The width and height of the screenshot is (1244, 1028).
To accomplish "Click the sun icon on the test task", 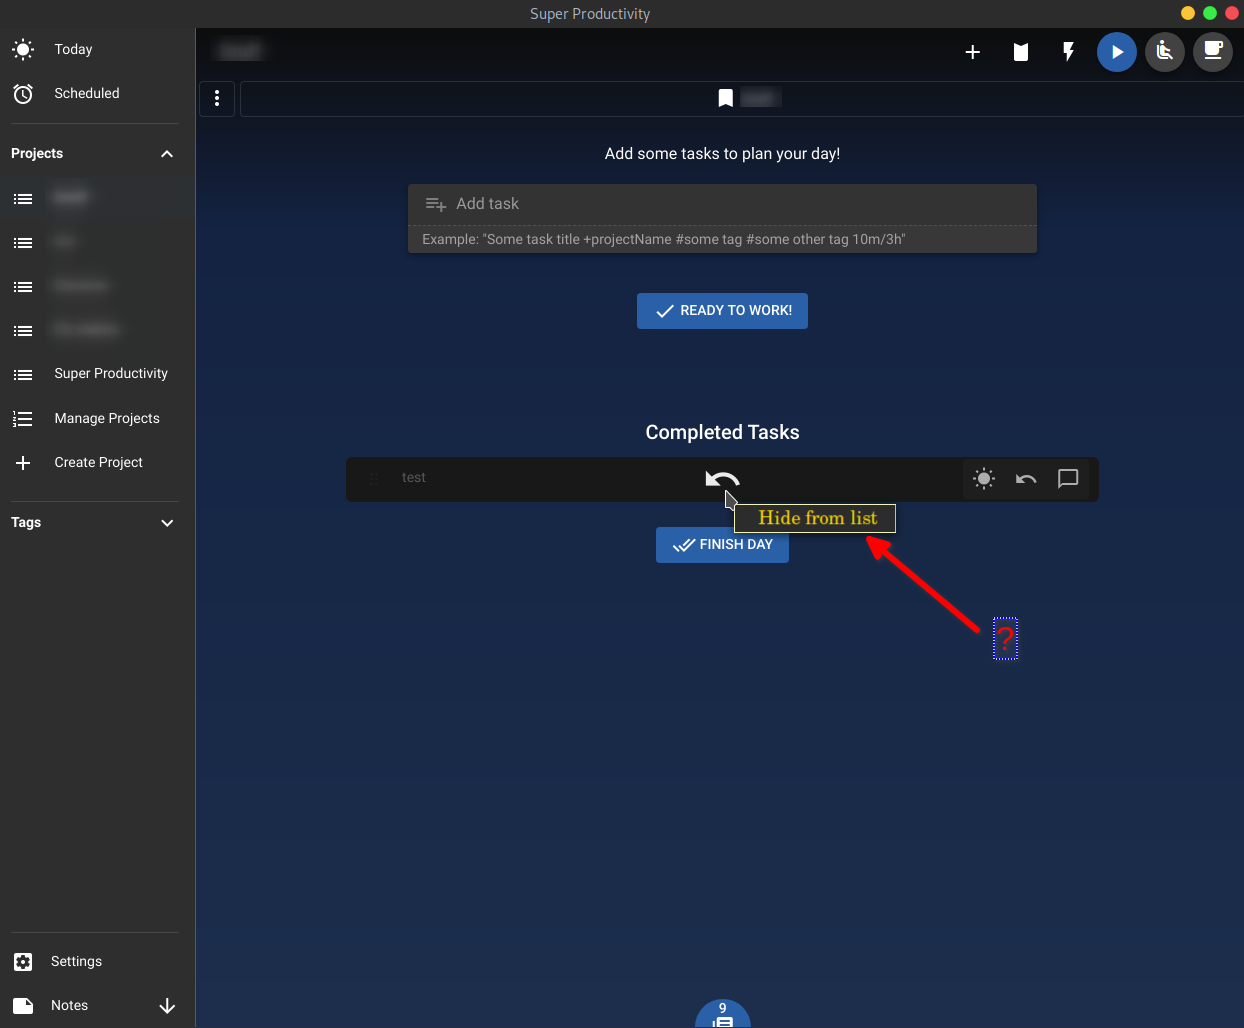I will tap(983, 479).
